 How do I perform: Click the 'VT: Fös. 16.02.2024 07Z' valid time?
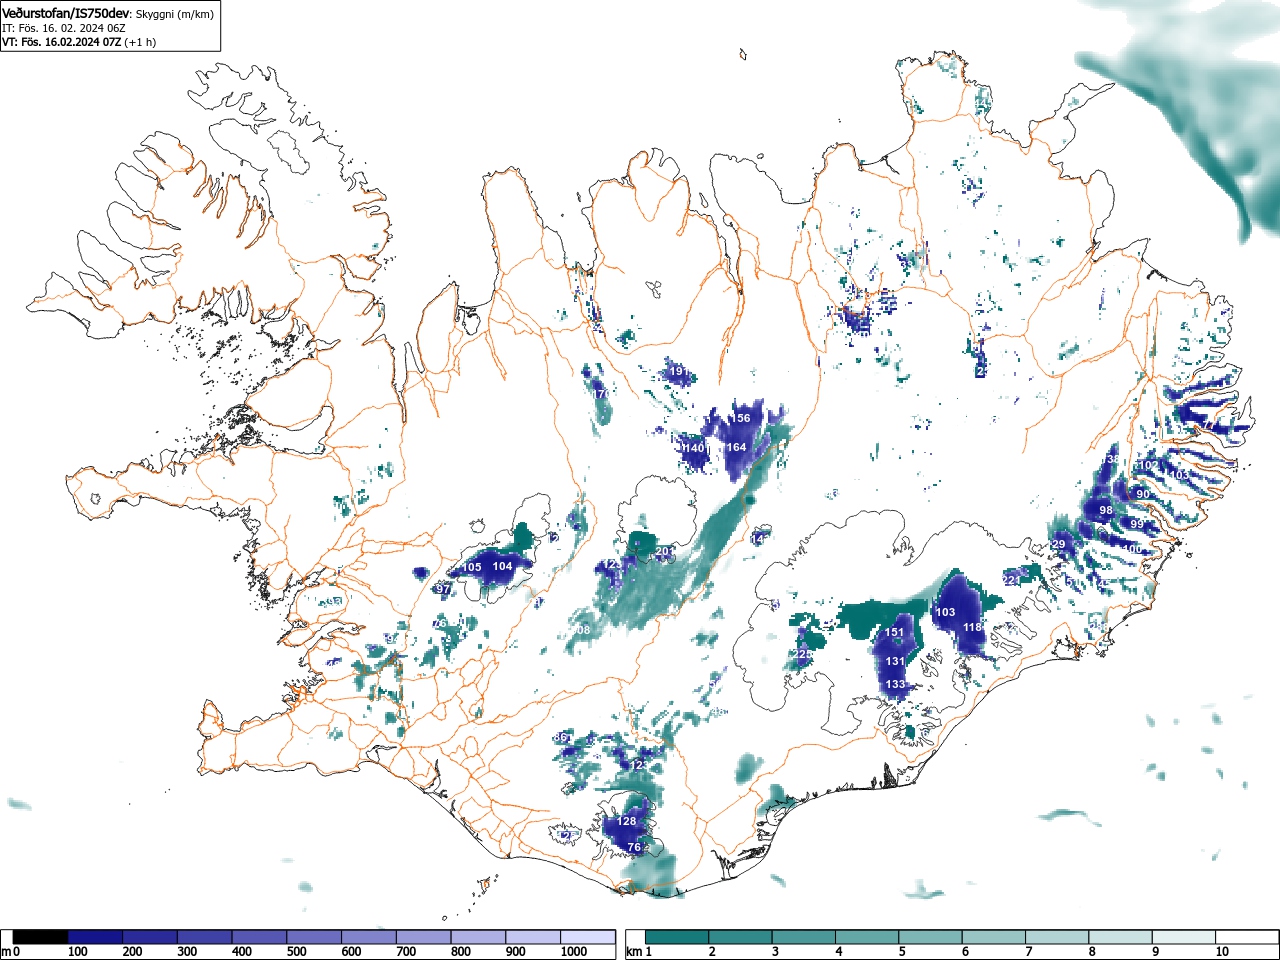coord(61,42)
